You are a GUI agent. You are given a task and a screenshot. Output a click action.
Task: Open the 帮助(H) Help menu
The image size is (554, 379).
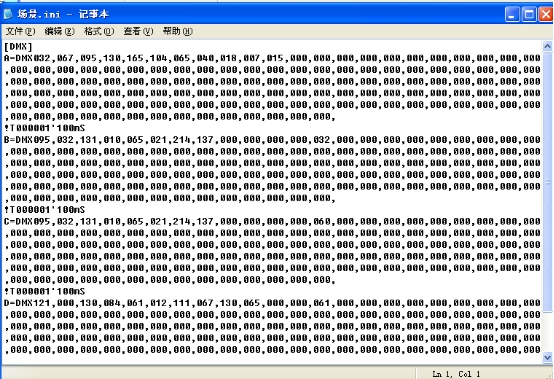point(177,31)
